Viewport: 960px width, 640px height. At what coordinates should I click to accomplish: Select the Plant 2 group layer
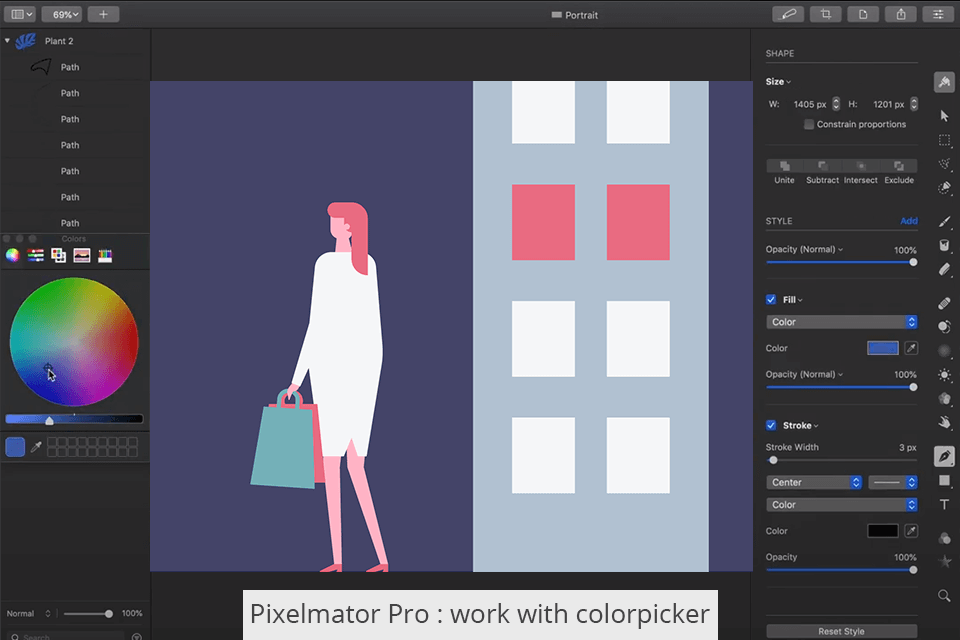75,41
